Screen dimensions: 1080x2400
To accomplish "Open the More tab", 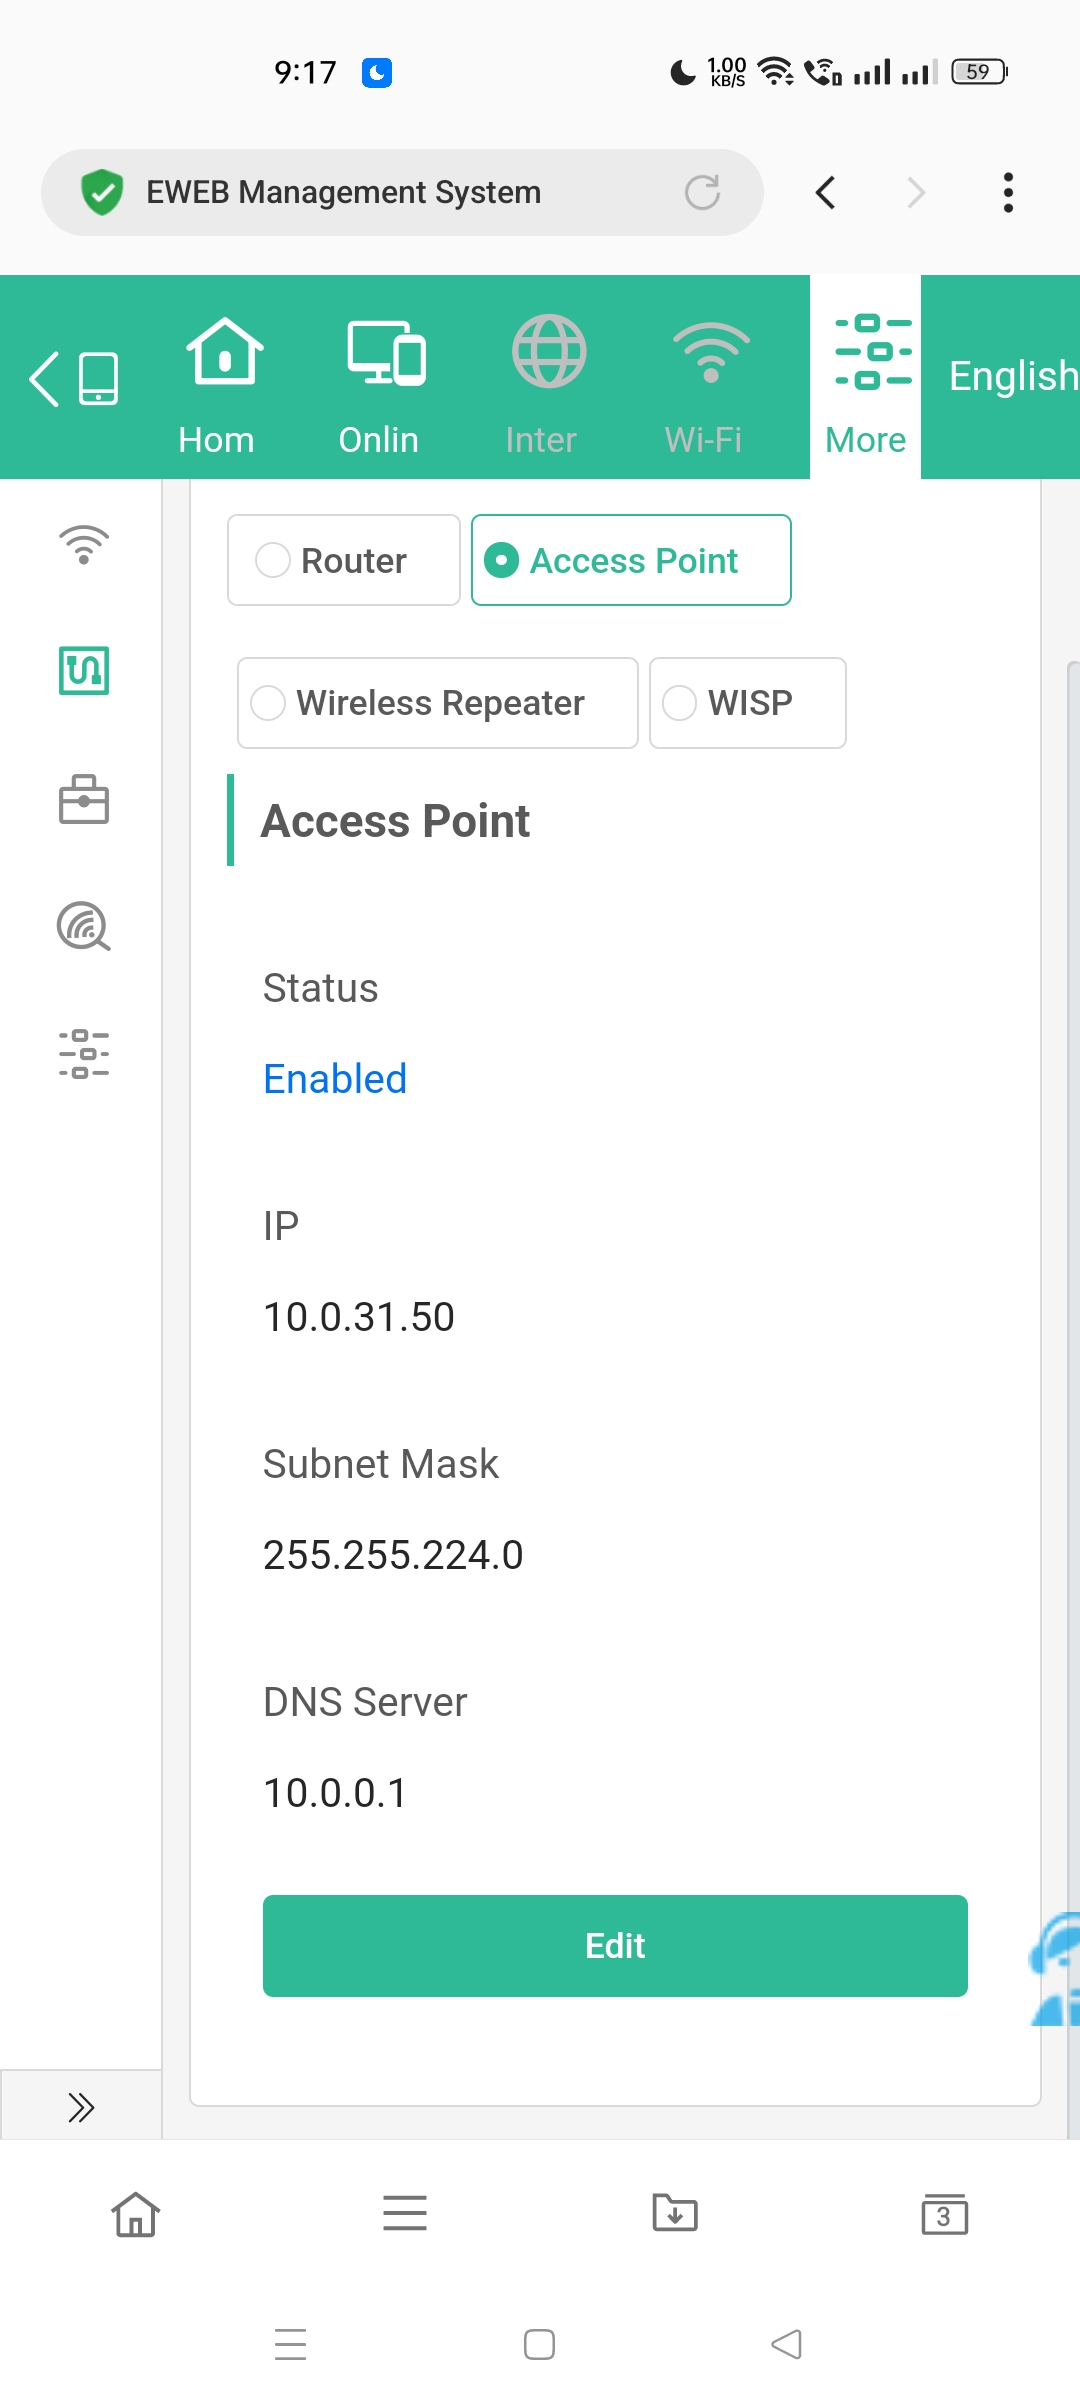I will [x=866, y=379].
